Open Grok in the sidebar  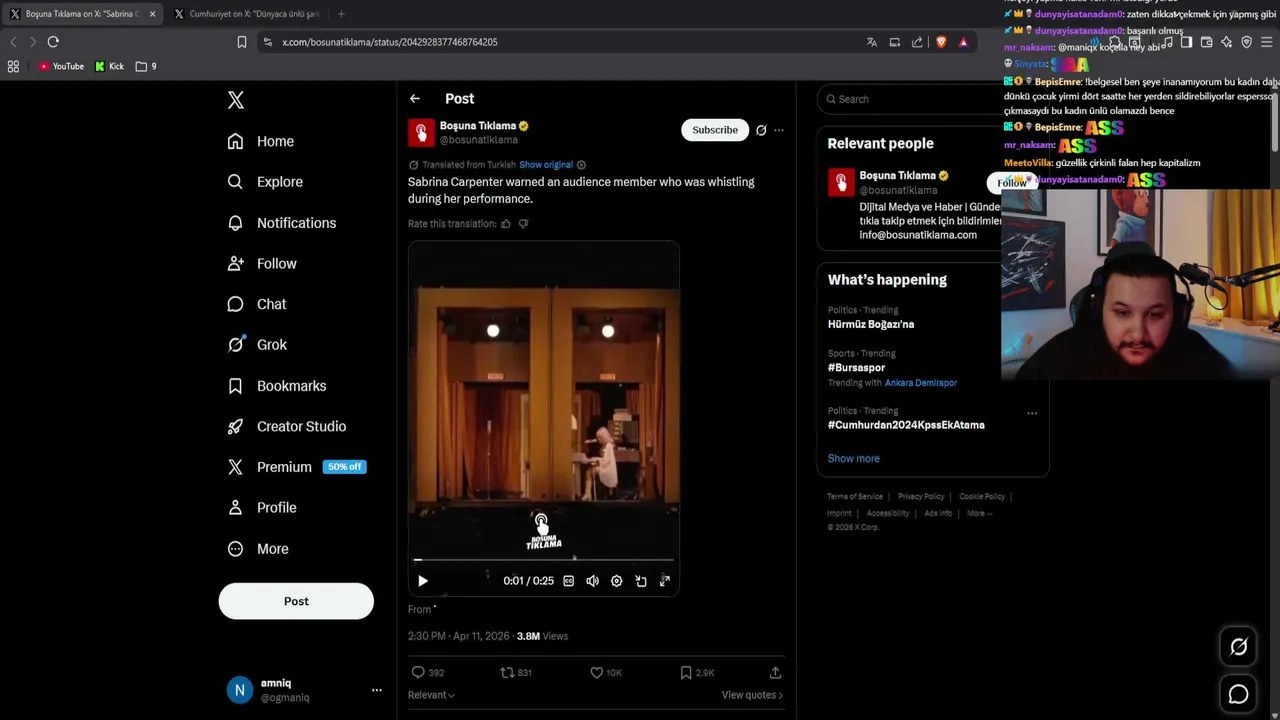(257, 345)
